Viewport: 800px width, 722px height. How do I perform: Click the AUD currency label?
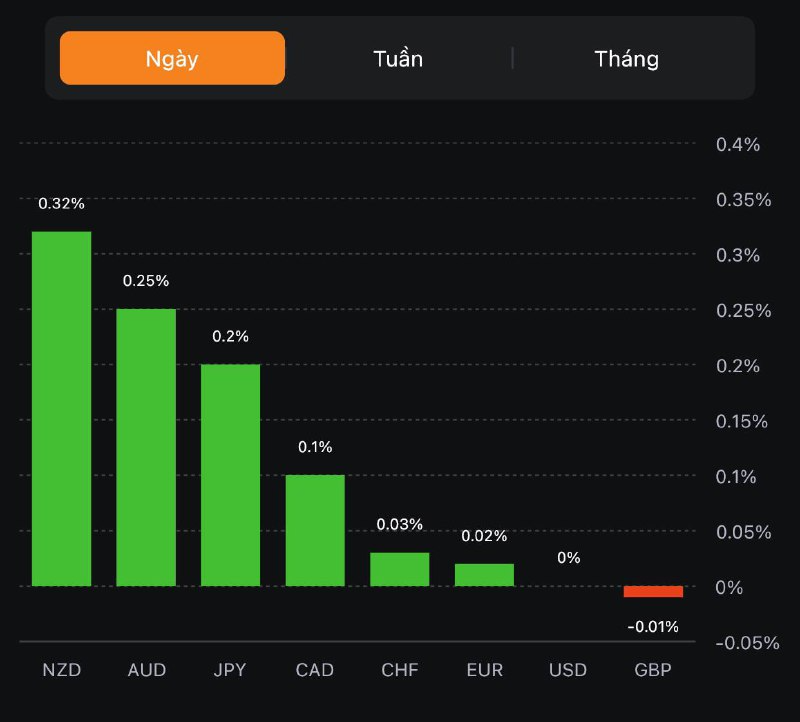(x=146, y=670)
